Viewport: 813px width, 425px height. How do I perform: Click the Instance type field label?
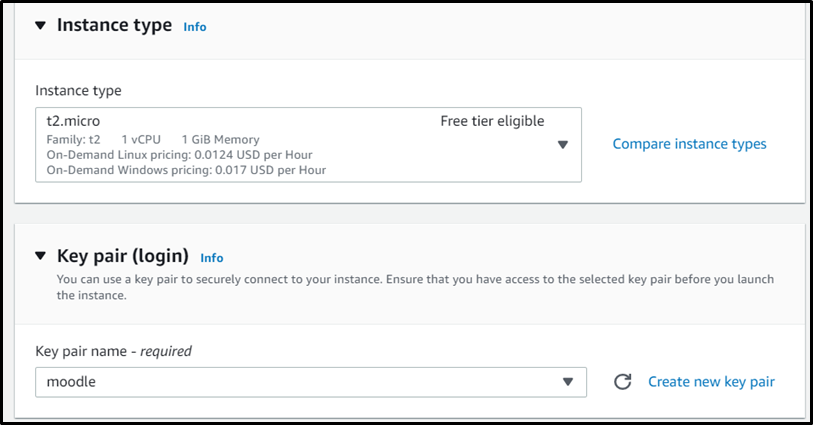point(78,90)
